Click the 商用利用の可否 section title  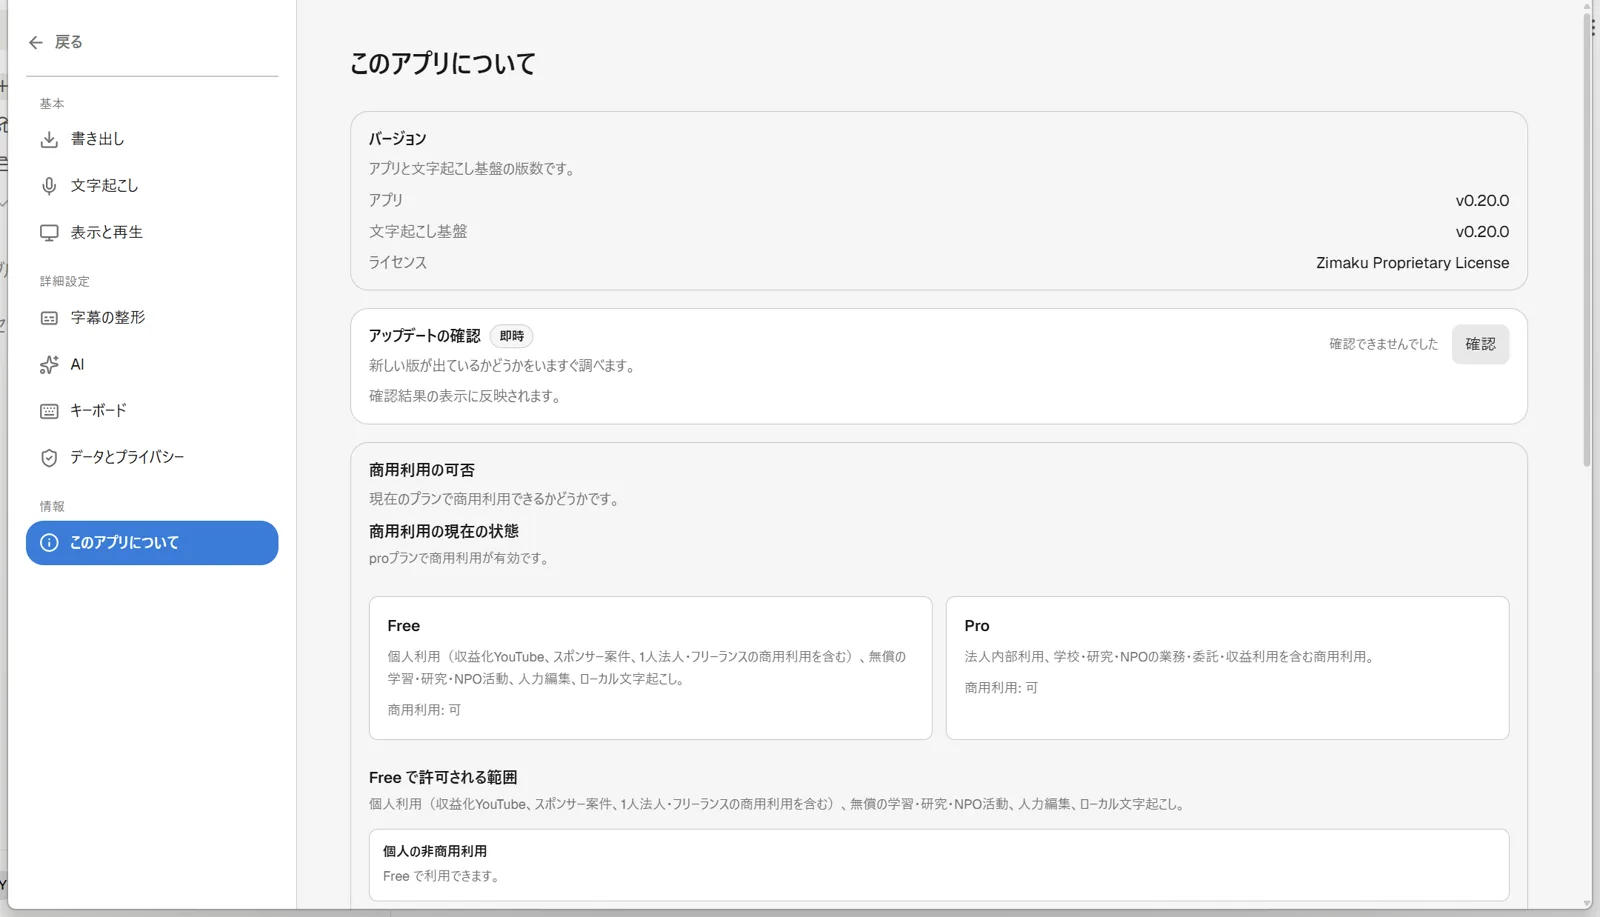[421, 470]
